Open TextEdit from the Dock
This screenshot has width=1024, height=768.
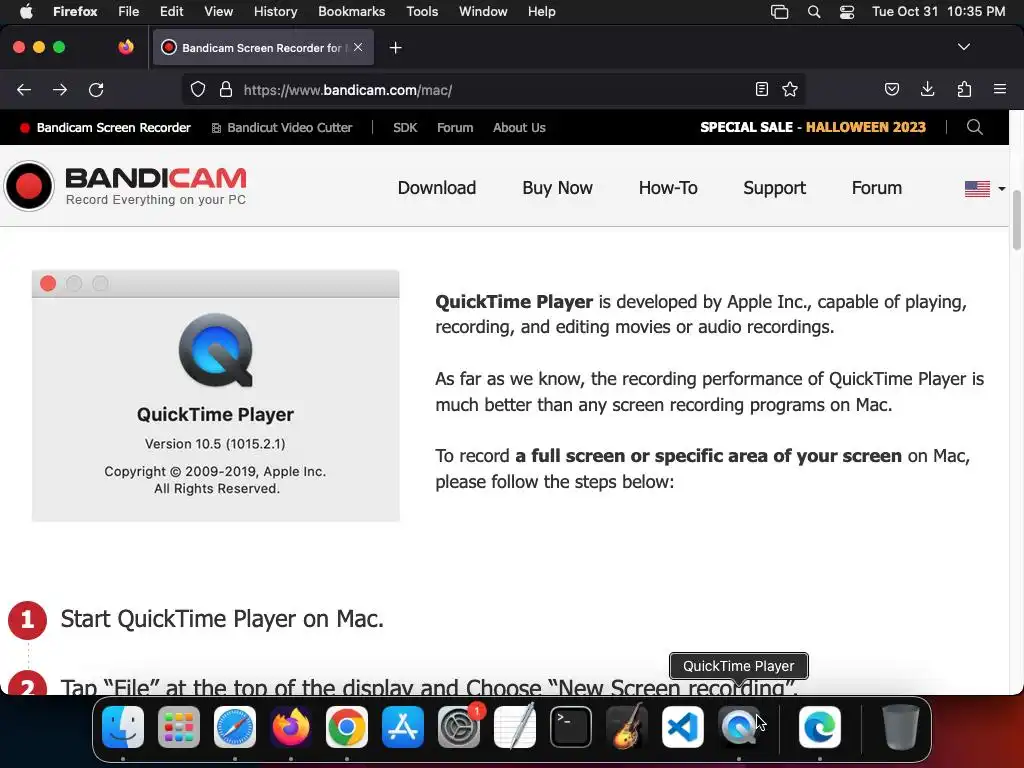pyautogui.click(x=515, y=727)
